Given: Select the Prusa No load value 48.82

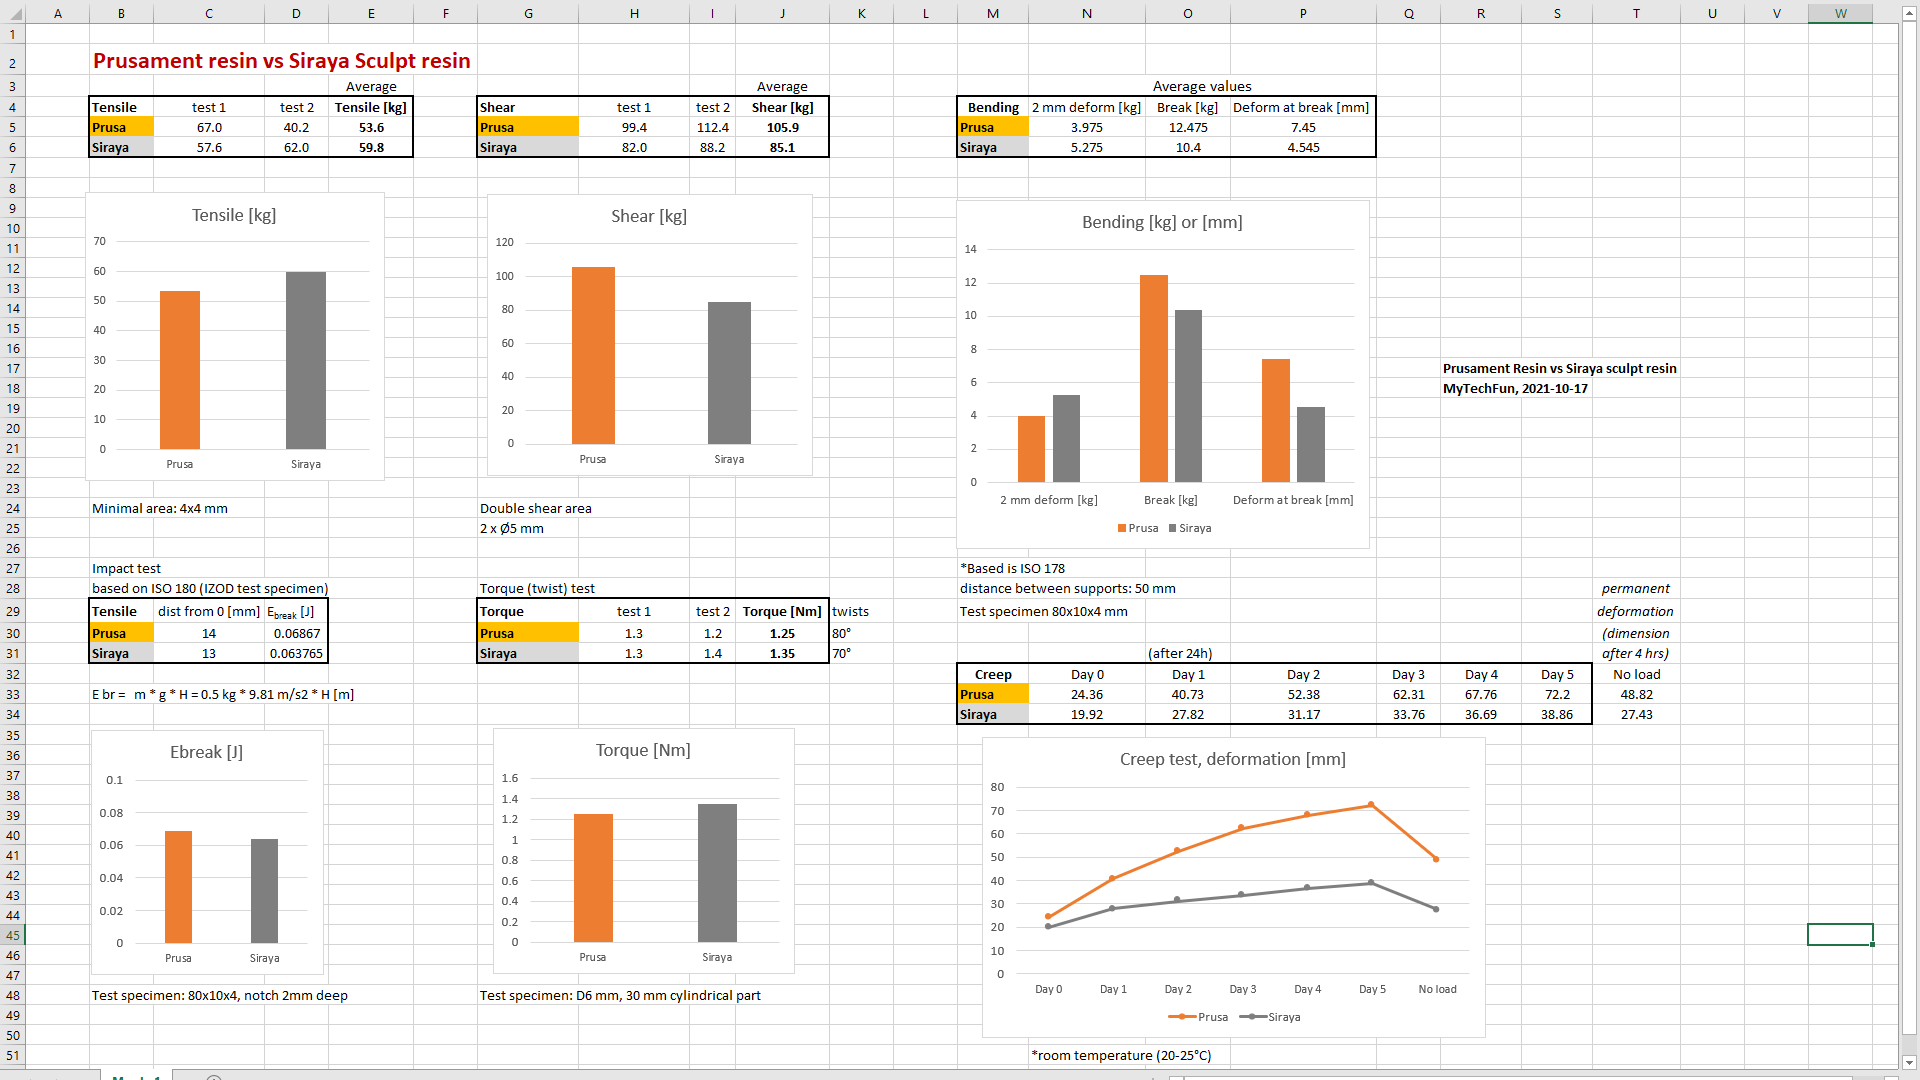Looking at the screenshot, I should [1636, 694].
